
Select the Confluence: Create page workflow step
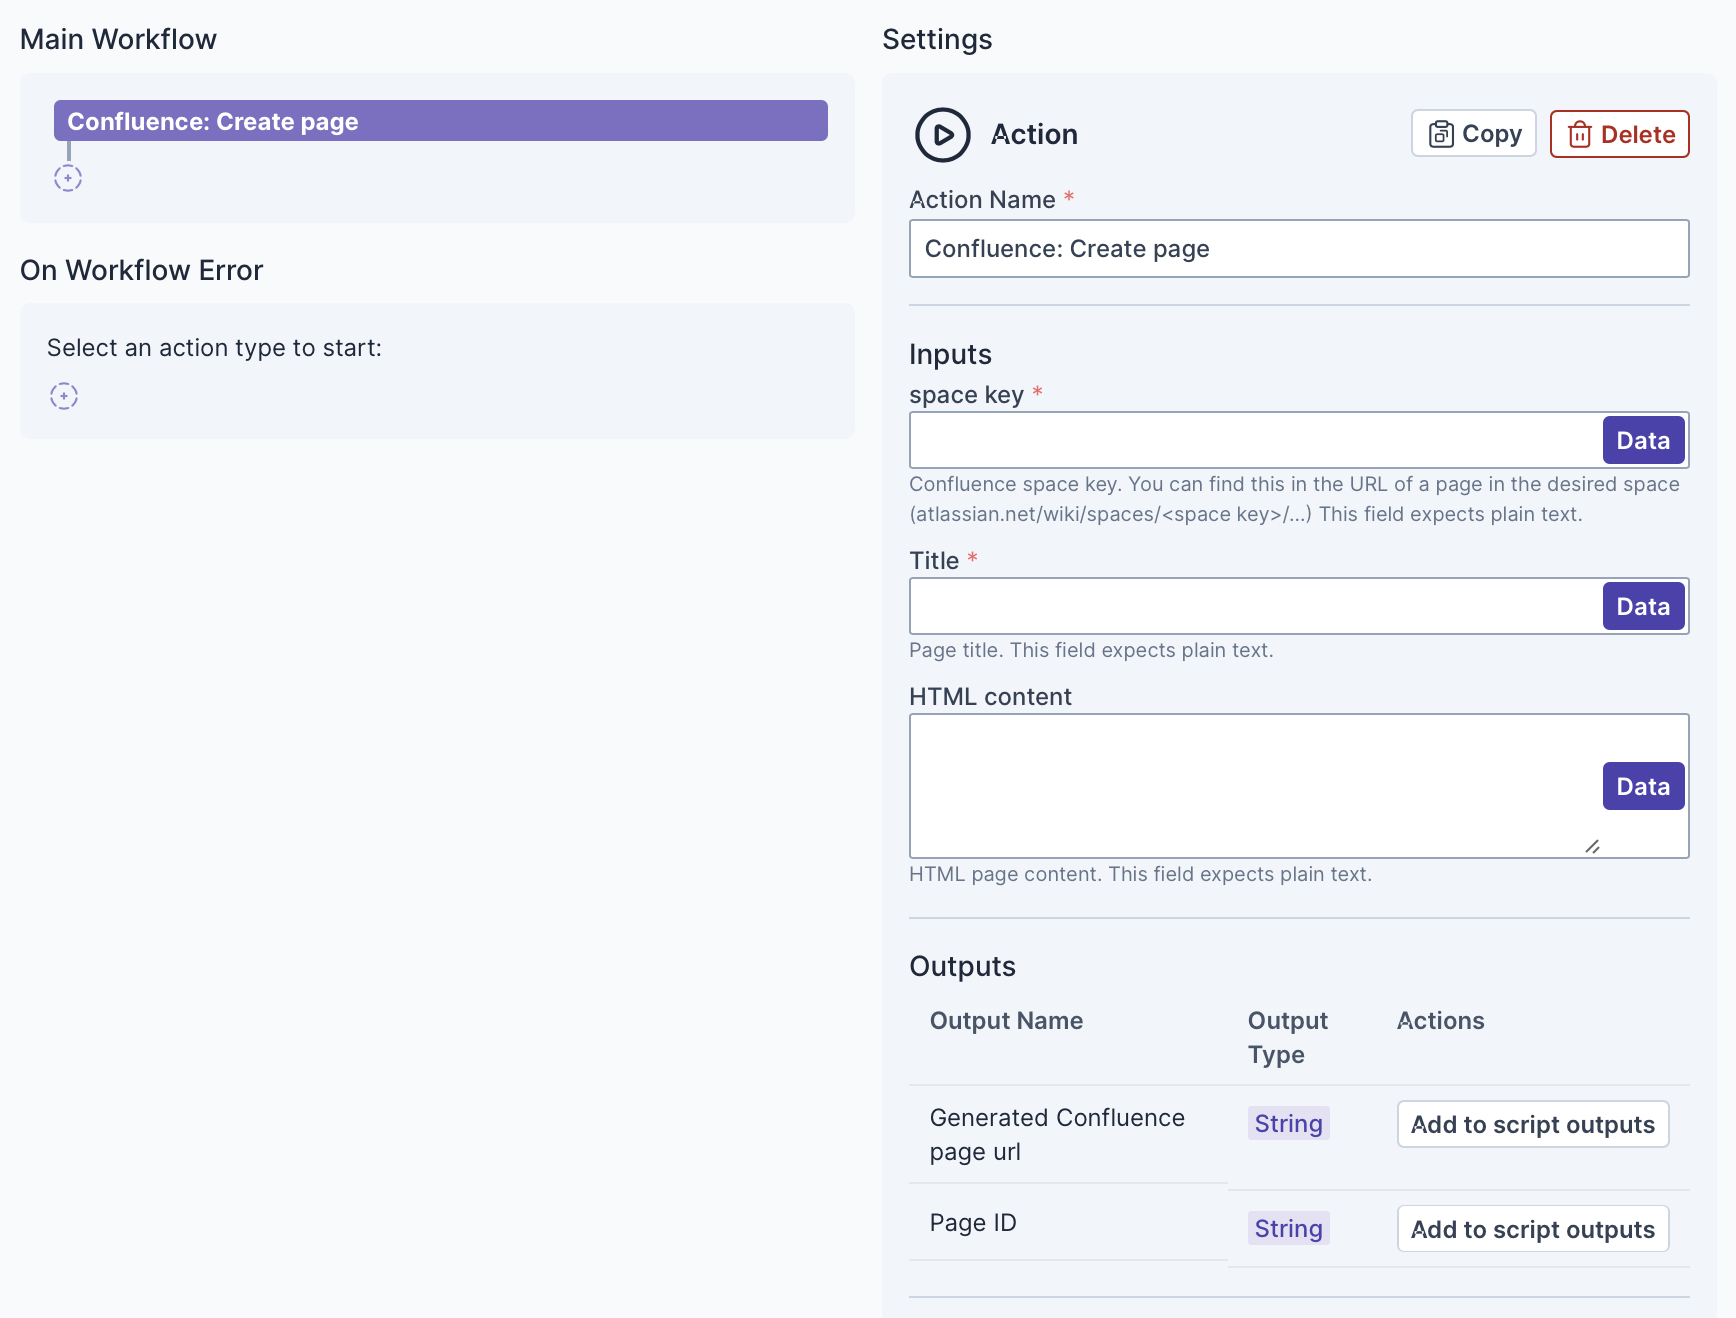[x=440, y=121]
